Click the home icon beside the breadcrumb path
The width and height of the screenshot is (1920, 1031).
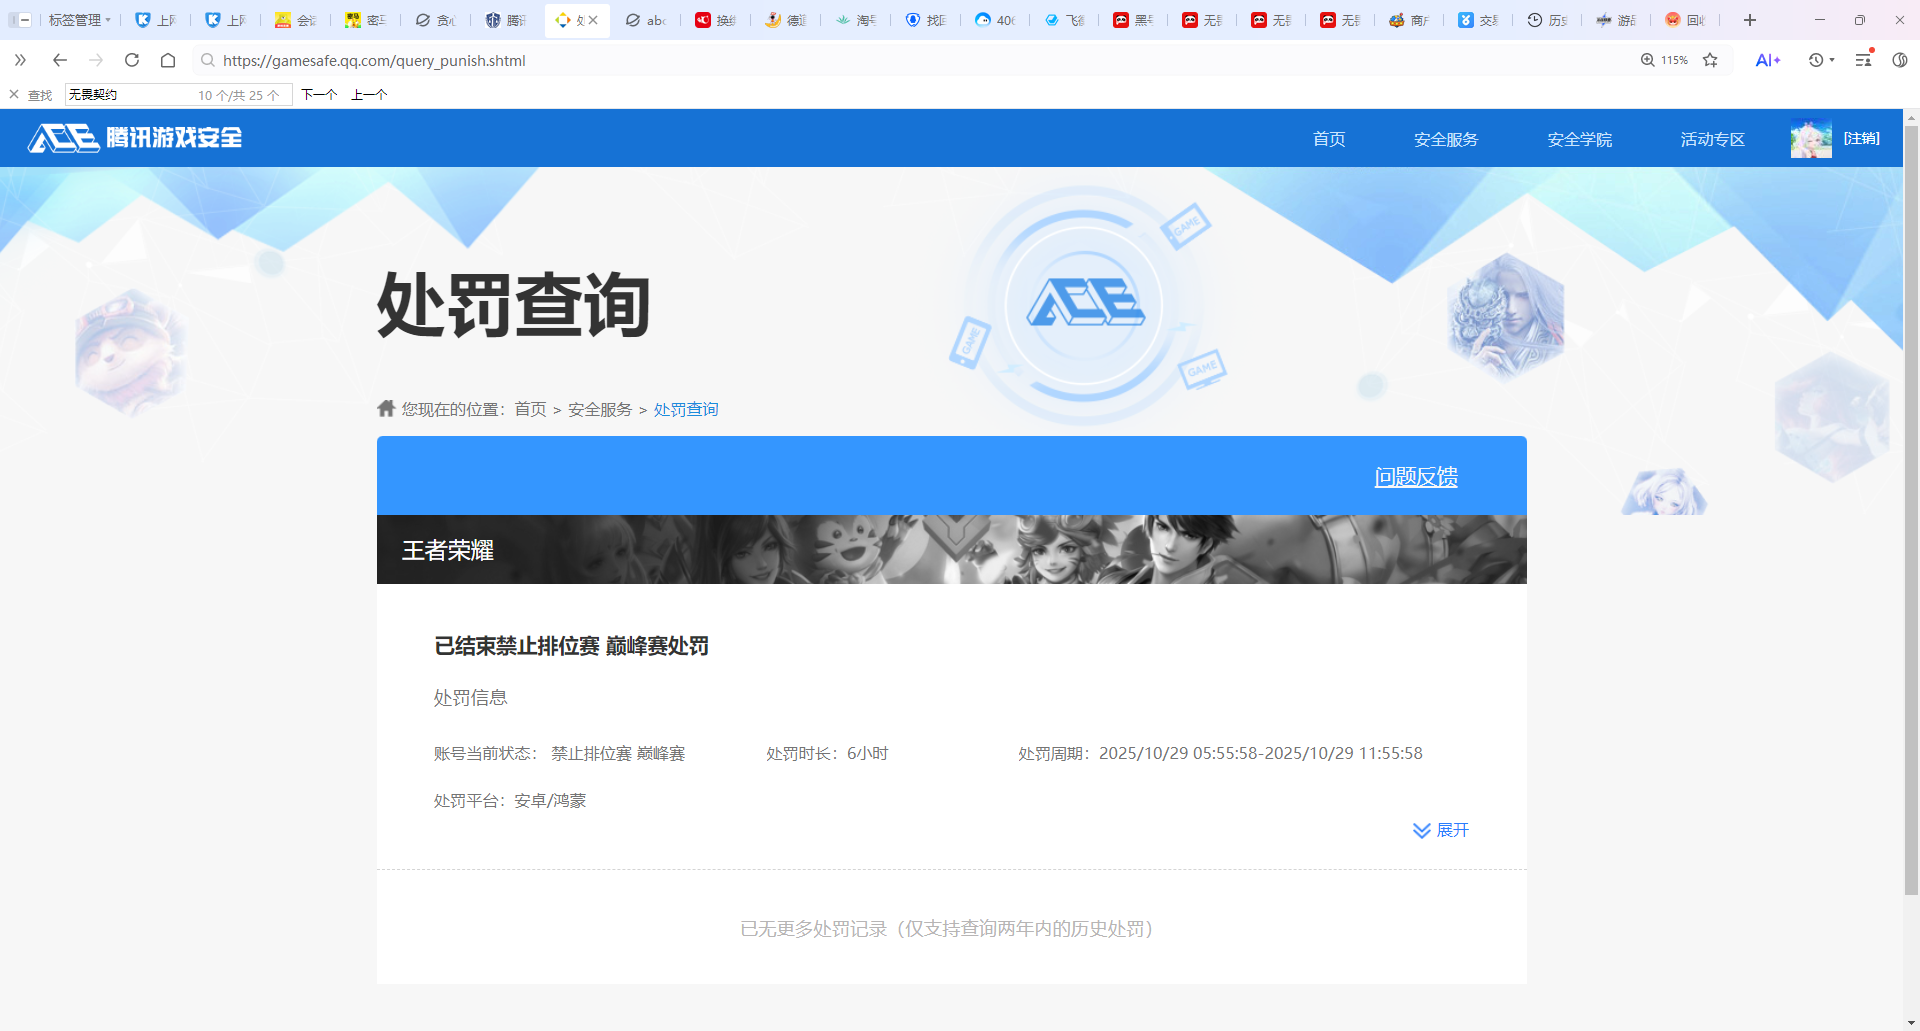tap(387, 408)
